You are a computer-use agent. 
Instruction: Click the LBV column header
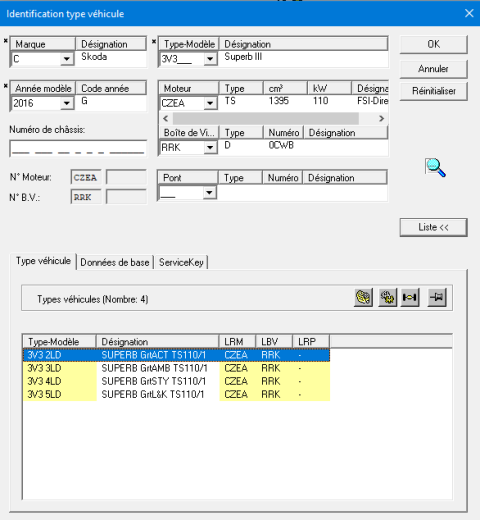(274, 342)
